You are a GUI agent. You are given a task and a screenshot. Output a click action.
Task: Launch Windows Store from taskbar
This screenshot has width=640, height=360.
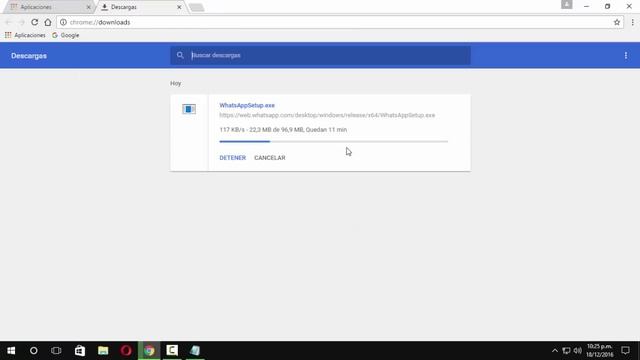click(80, 351)
